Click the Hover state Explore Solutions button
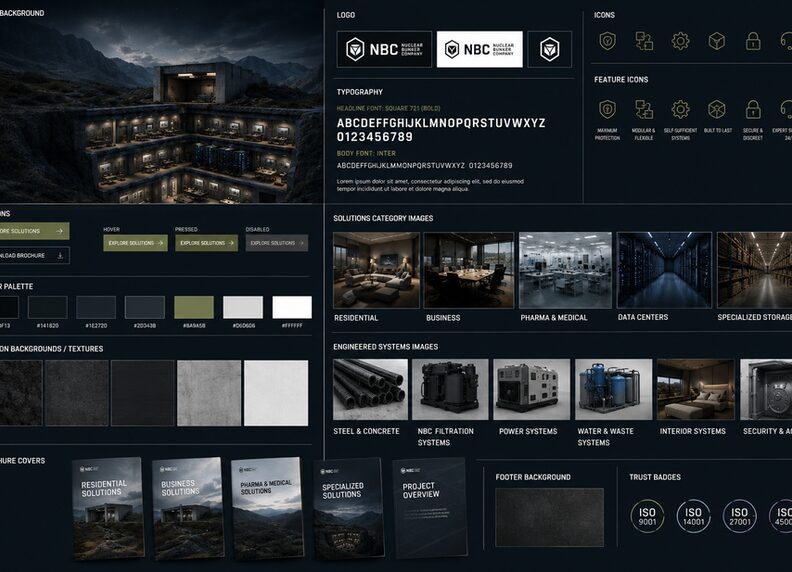The height and width of the screenshot is (572, 792). click(135, 243)
